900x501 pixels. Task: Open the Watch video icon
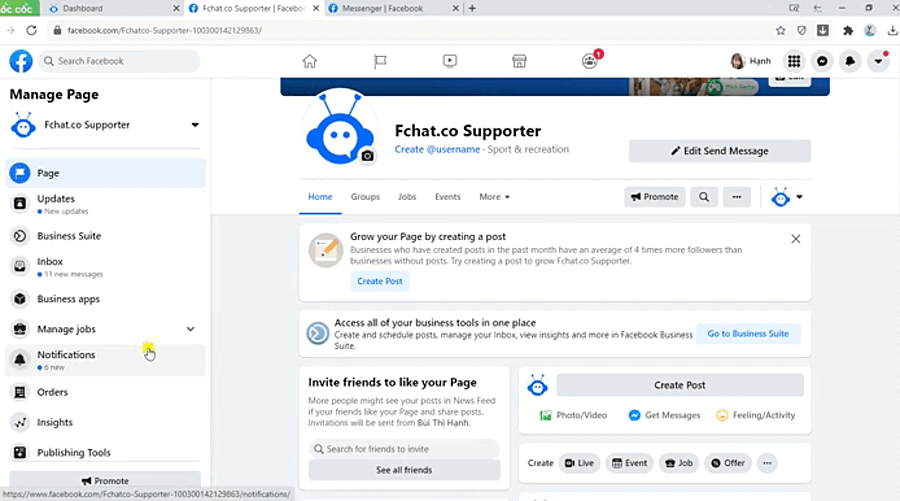[x=450, y=61]
